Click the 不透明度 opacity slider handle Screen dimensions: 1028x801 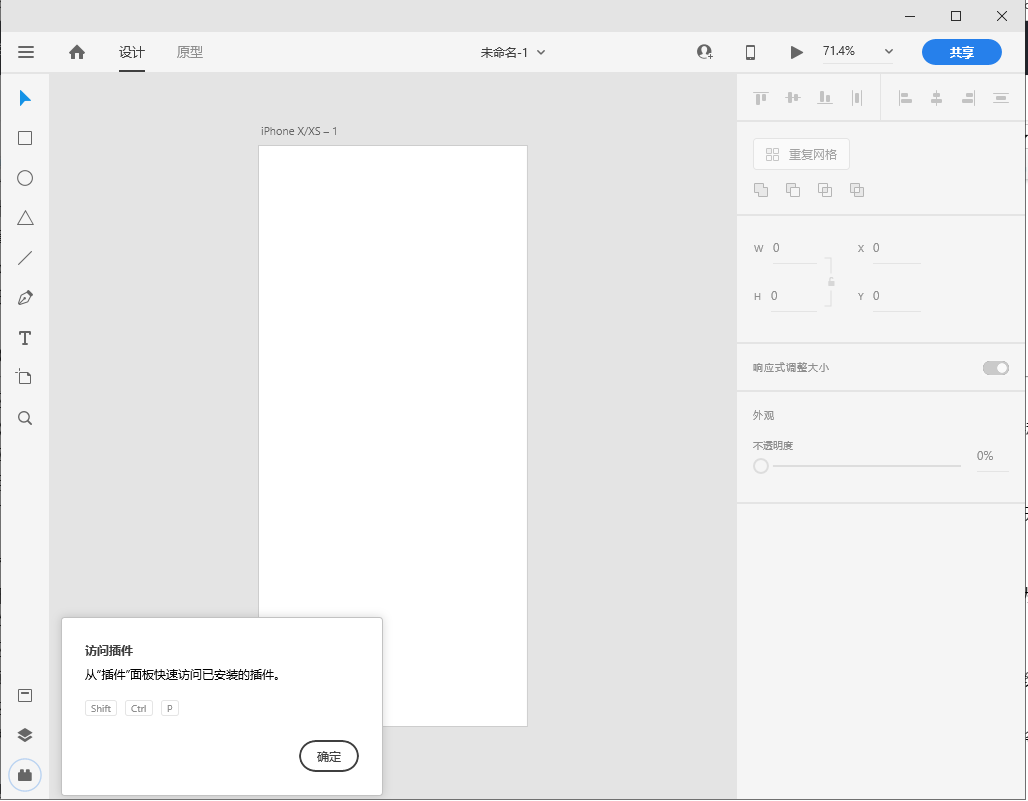[761, 466]
